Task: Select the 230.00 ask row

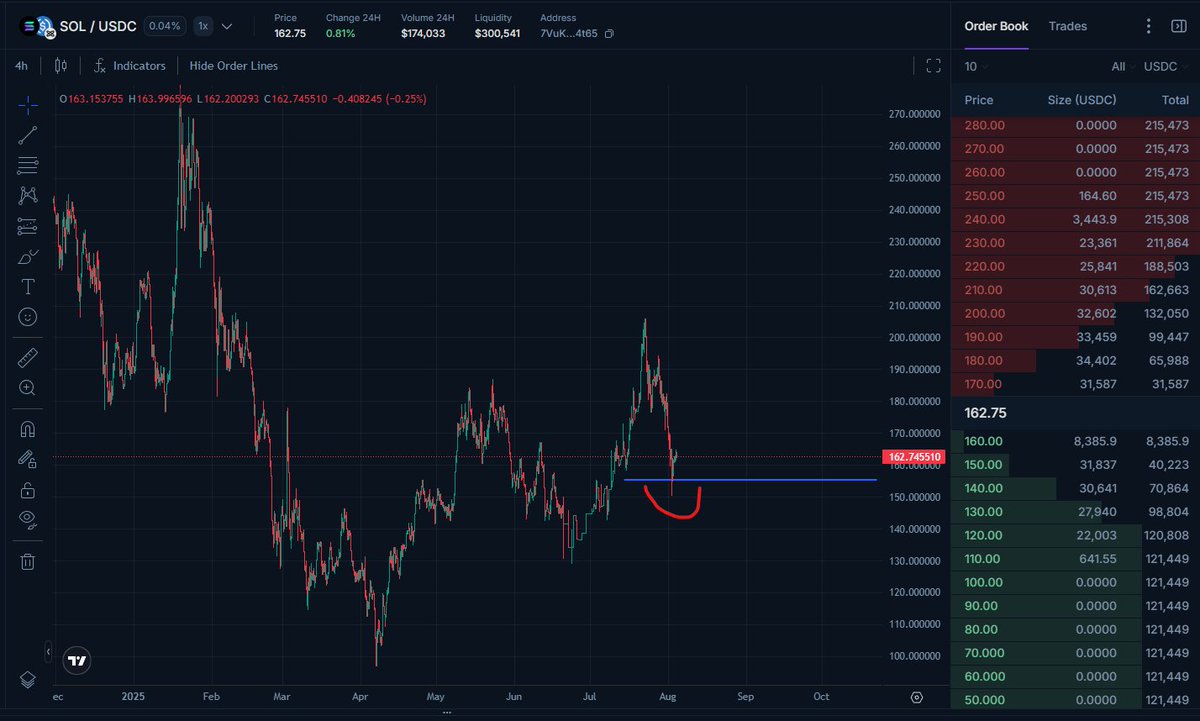Action: click(1076, 243)
